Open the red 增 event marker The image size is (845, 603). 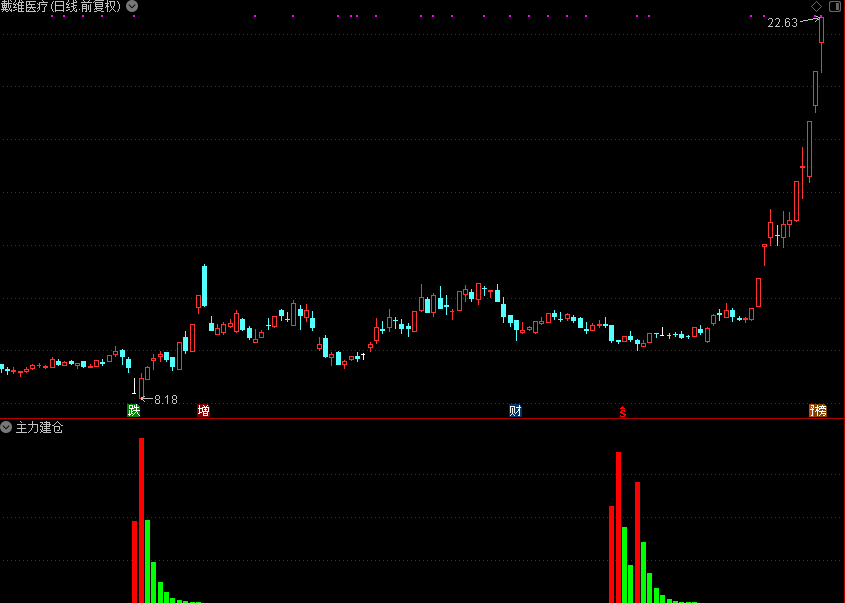[203, 411]
